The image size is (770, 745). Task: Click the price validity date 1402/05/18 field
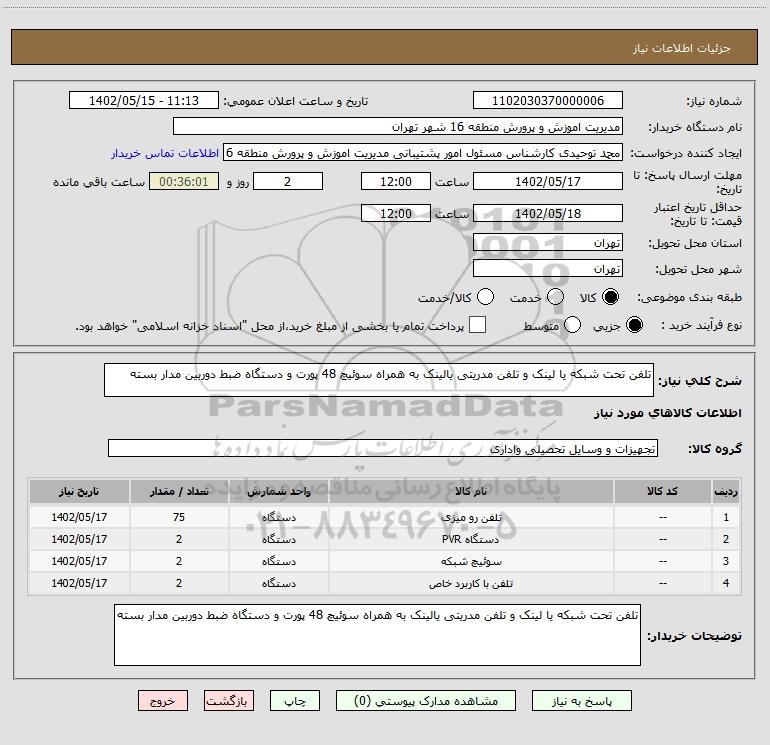point(548,213)
